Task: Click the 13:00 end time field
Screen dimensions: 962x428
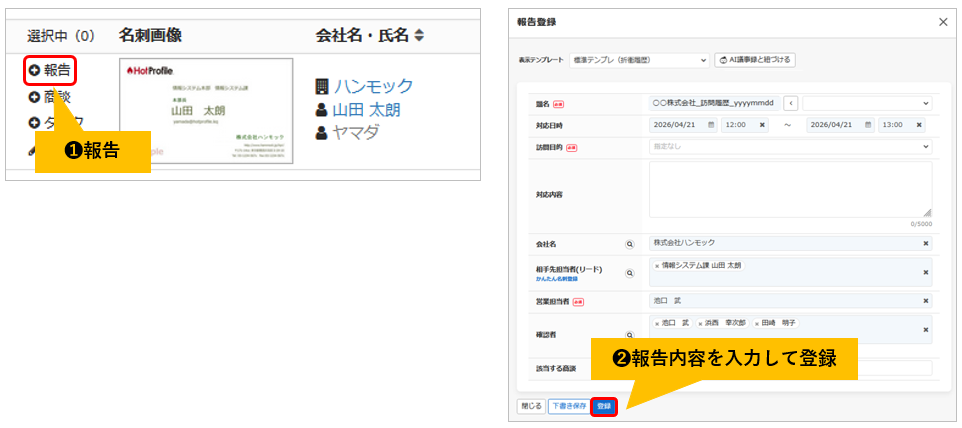Action: [902, 124]
